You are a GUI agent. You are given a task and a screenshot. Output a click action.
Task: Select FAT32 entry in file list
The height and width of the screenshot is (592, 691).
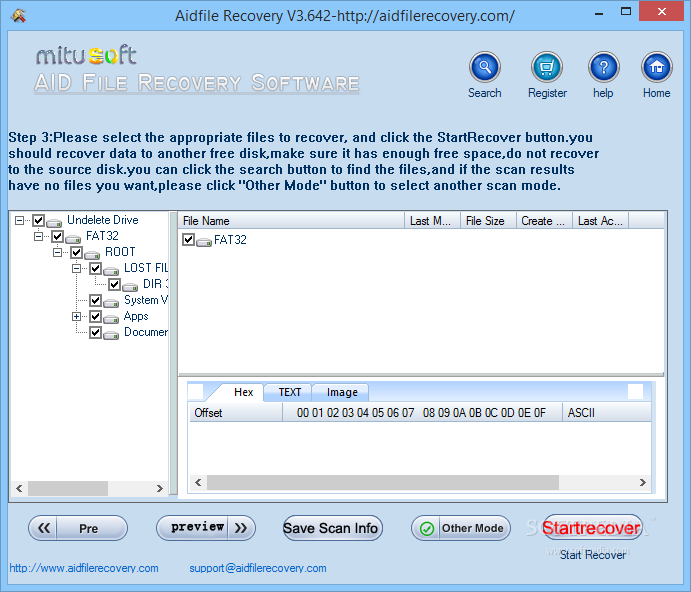coord(230,240)
